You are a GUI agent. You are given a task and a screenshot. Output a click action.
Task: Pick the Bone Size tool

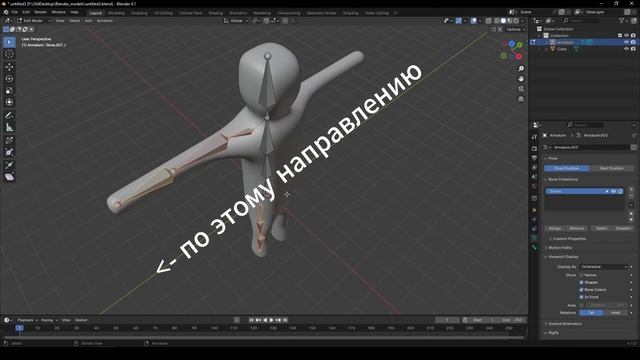9,152
